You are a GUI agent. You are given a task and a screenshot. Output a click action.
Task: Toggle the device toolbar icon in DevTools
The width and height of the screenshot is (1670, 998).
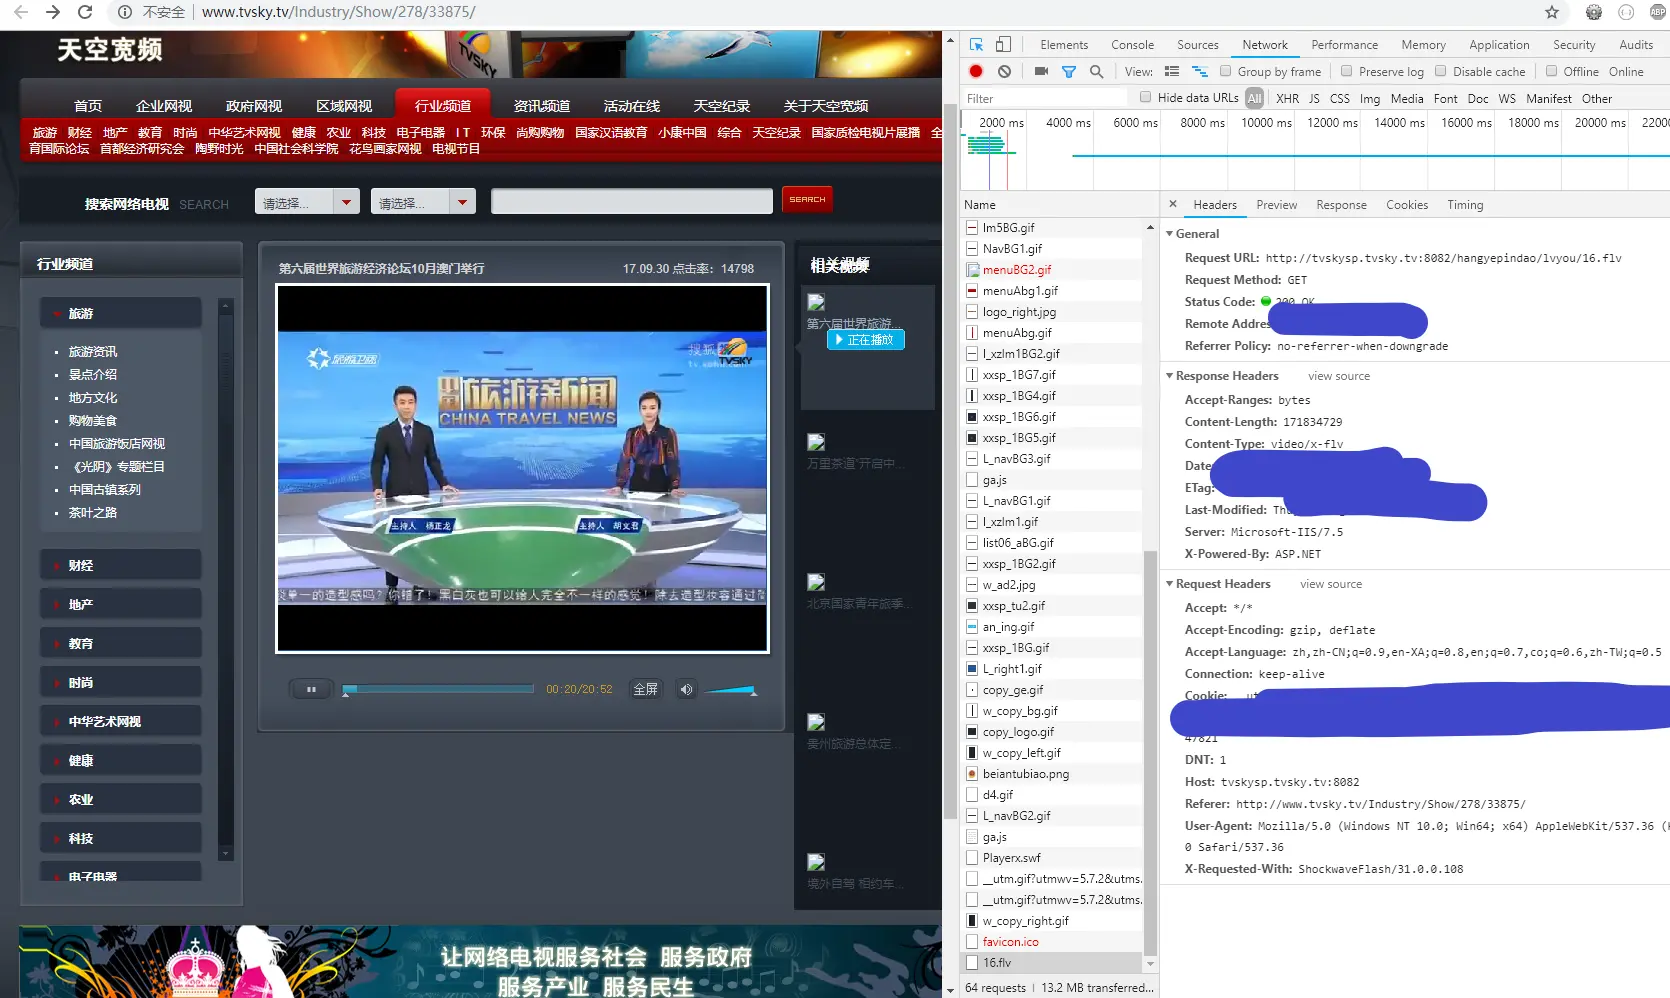[x=1003, y=44]
